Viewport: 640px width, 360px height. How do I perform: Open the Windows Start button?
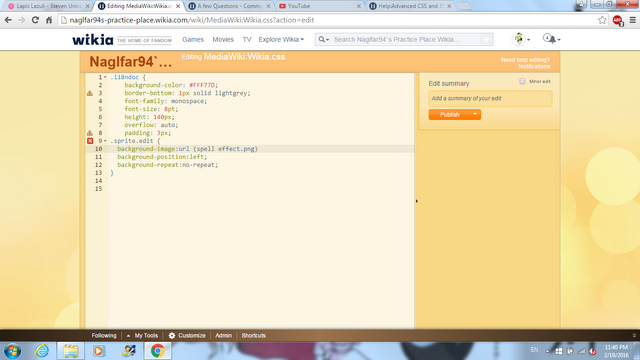12,351
